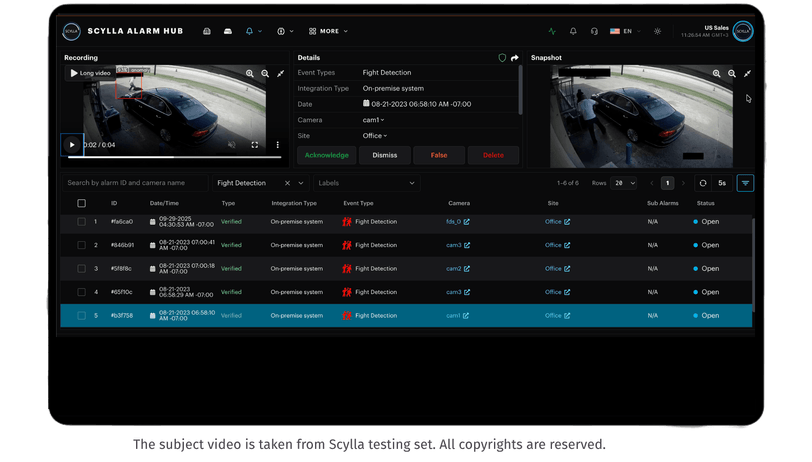Click the Details panel scrollbar
The height and width of the screenshot is (462, 812).
click(520, 89)
